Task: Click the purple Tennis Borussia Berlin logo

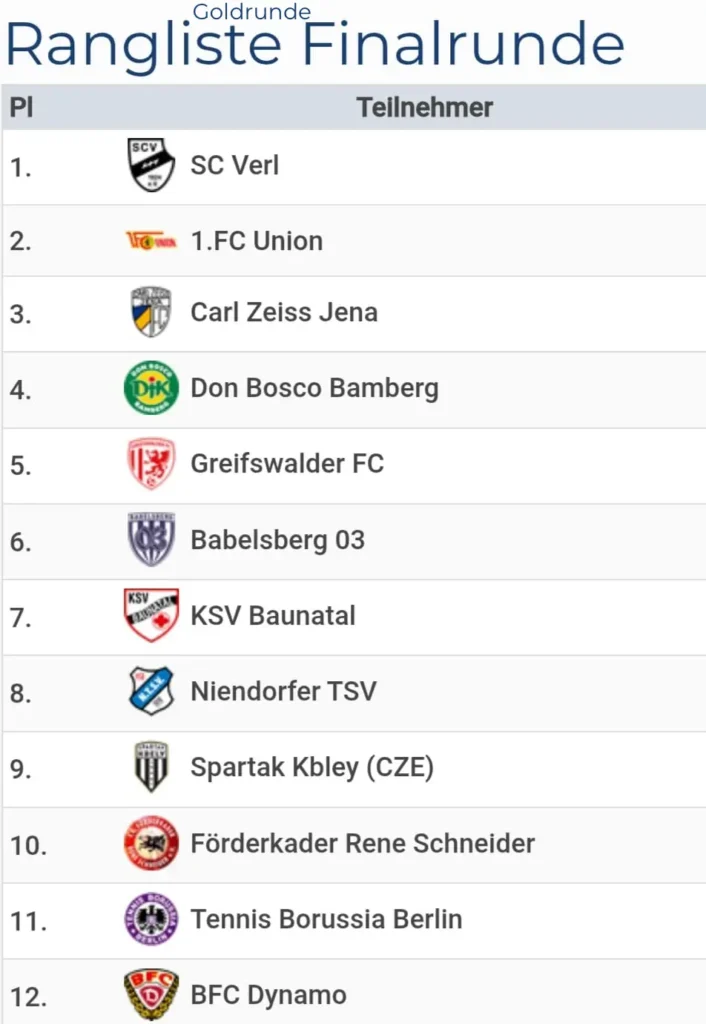Action: point(151,919)
